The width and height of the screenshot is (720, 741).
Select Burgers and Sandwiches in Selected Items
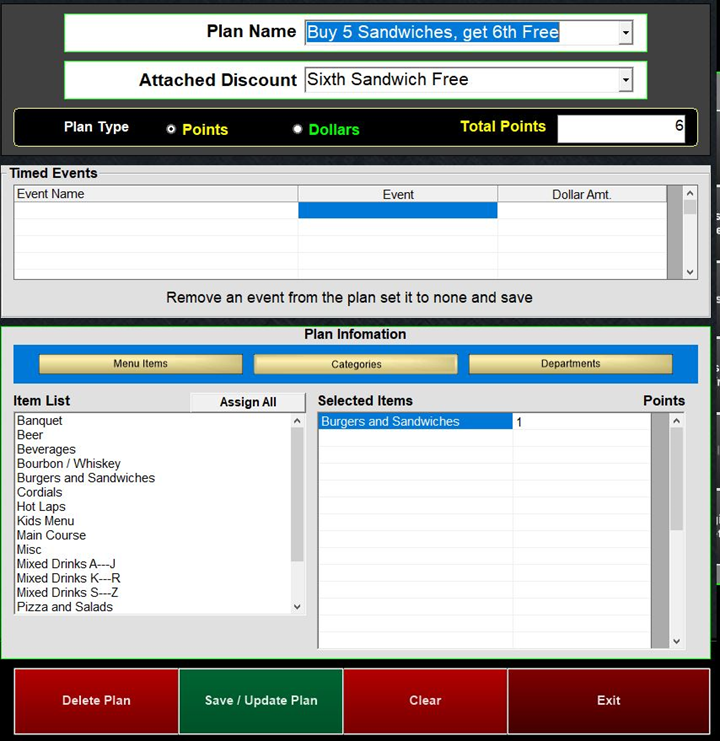pos(390,422)
